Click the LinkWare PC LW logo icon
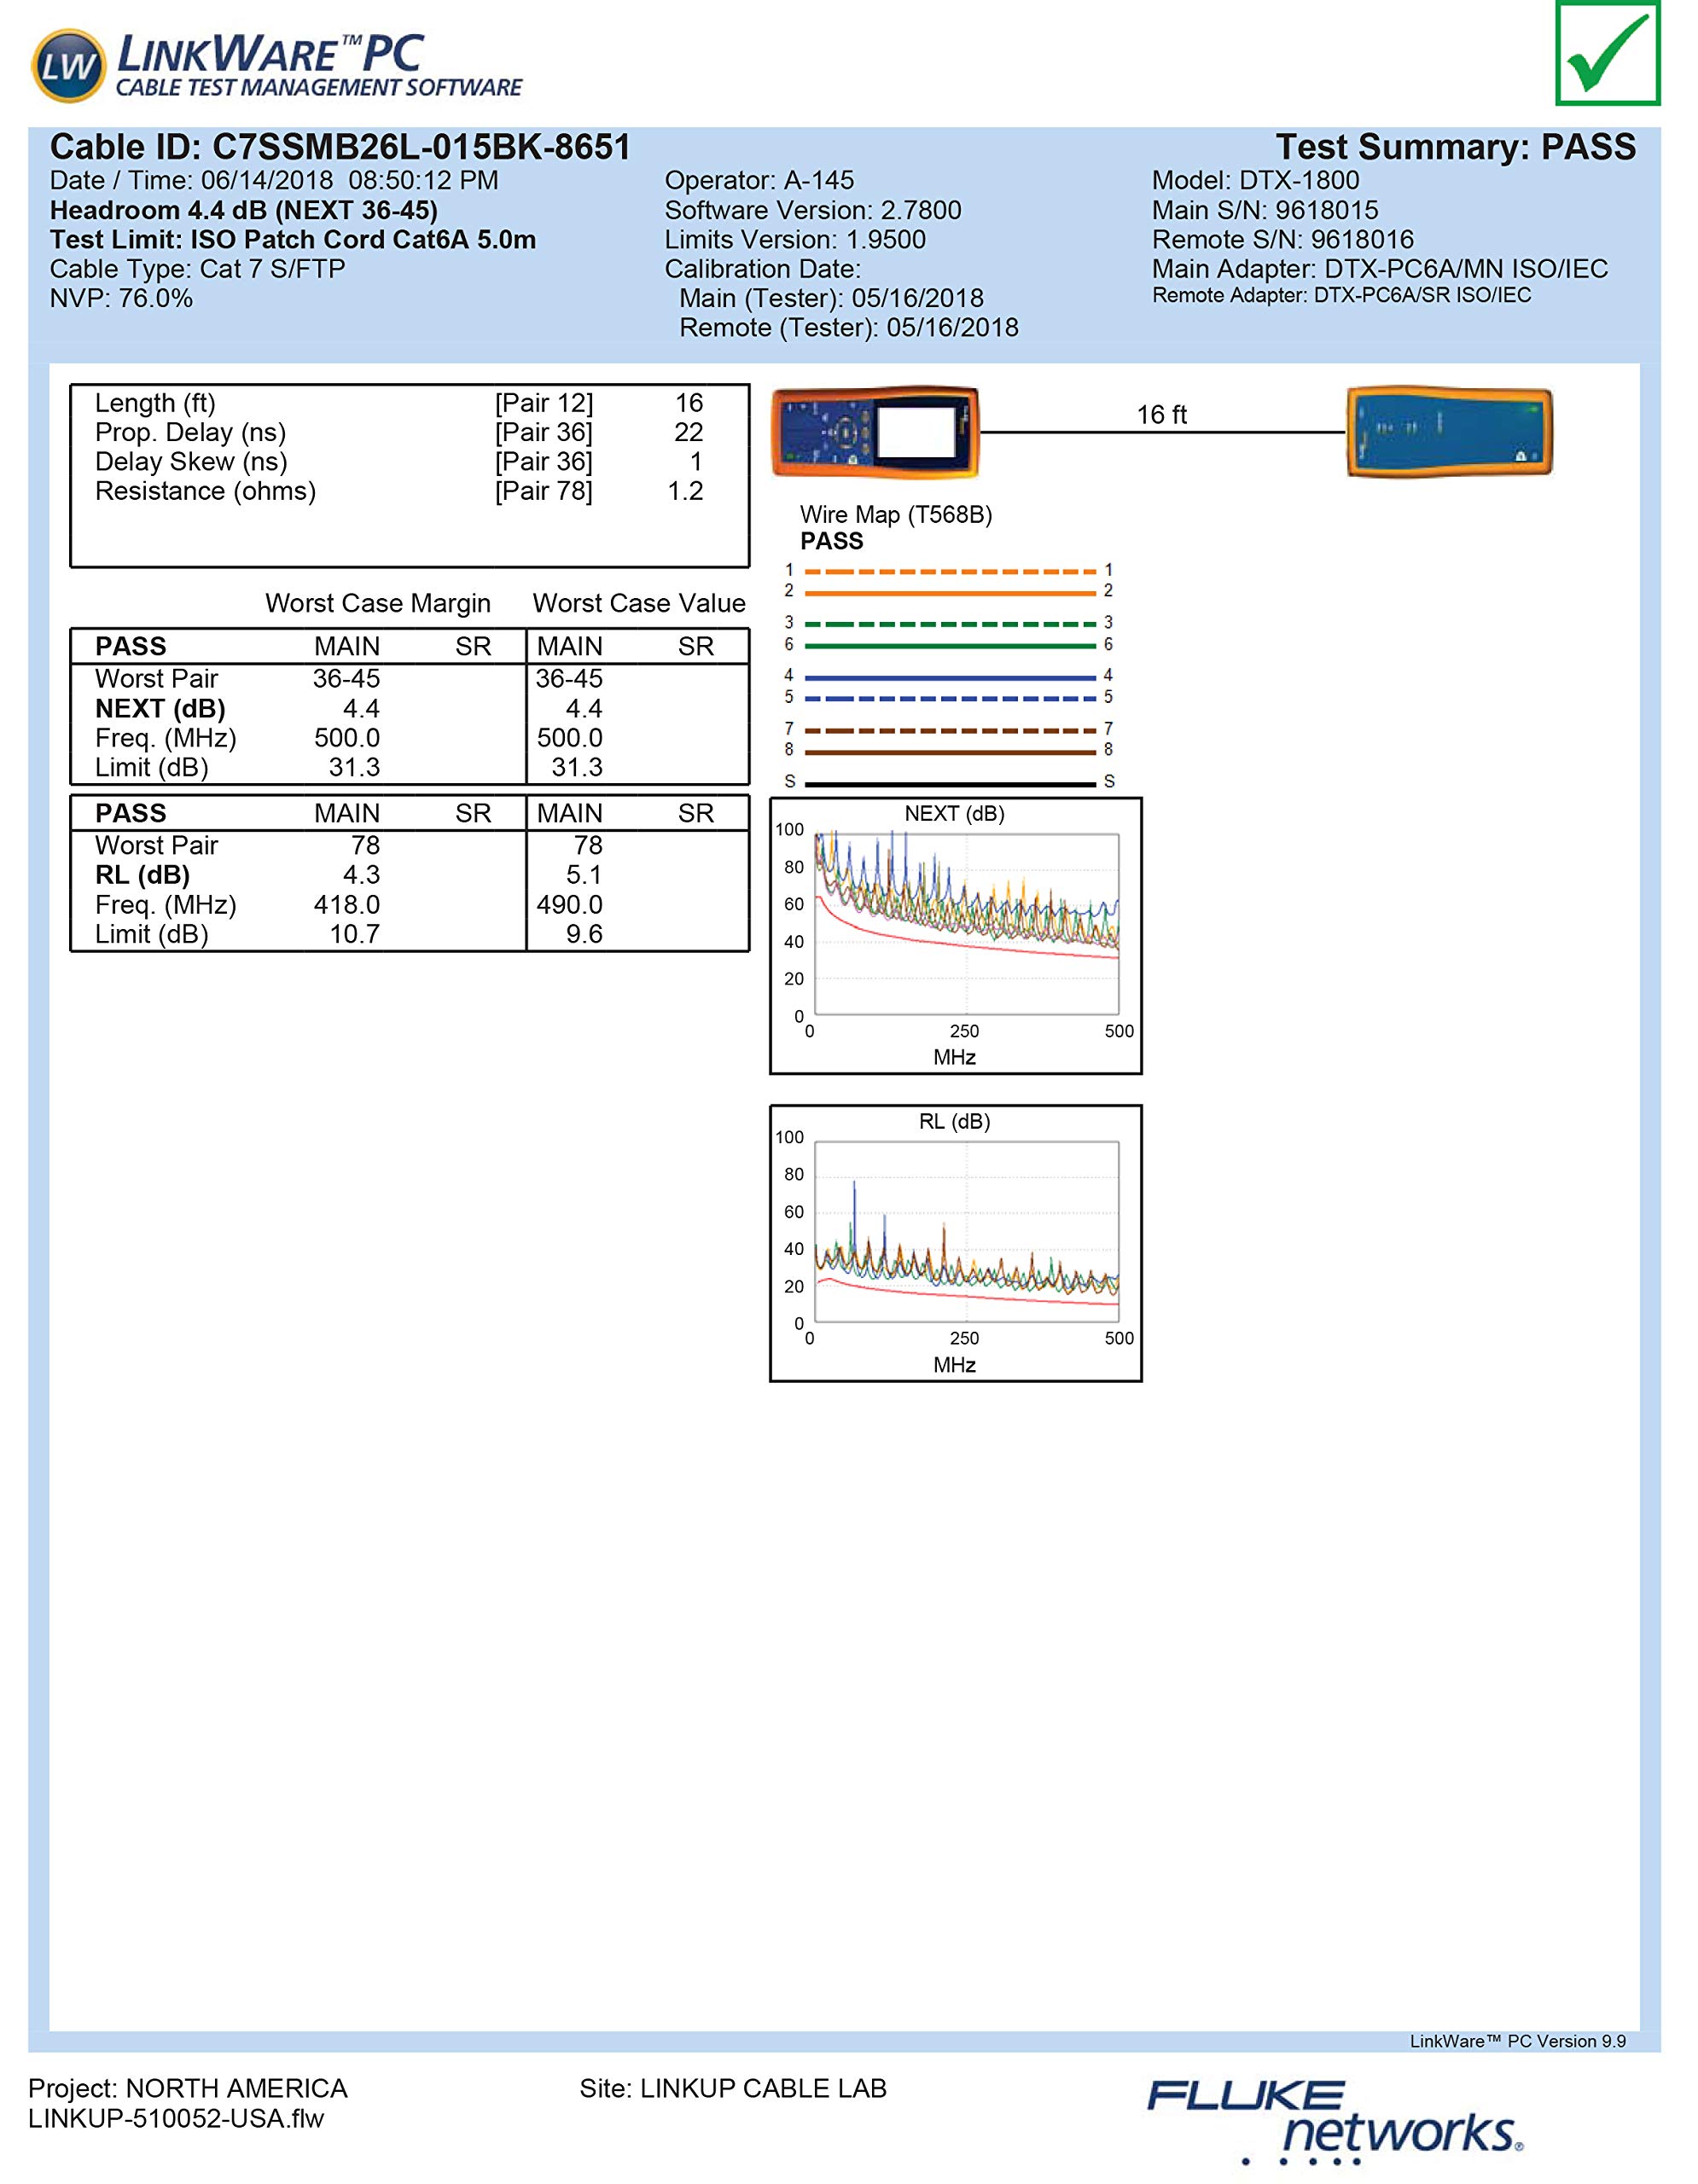 [69, 66]
